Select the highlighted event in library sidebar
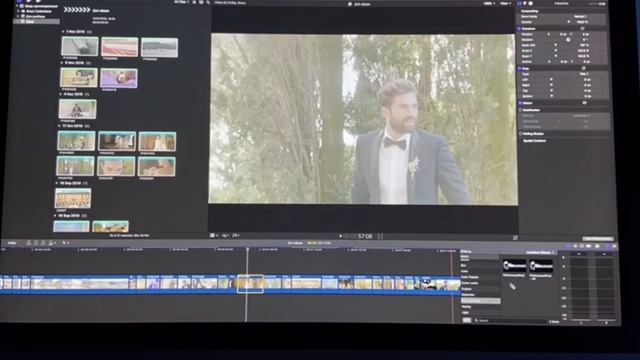Image resolution: width=640 pixels, height=360 pixels. point(37,21)
